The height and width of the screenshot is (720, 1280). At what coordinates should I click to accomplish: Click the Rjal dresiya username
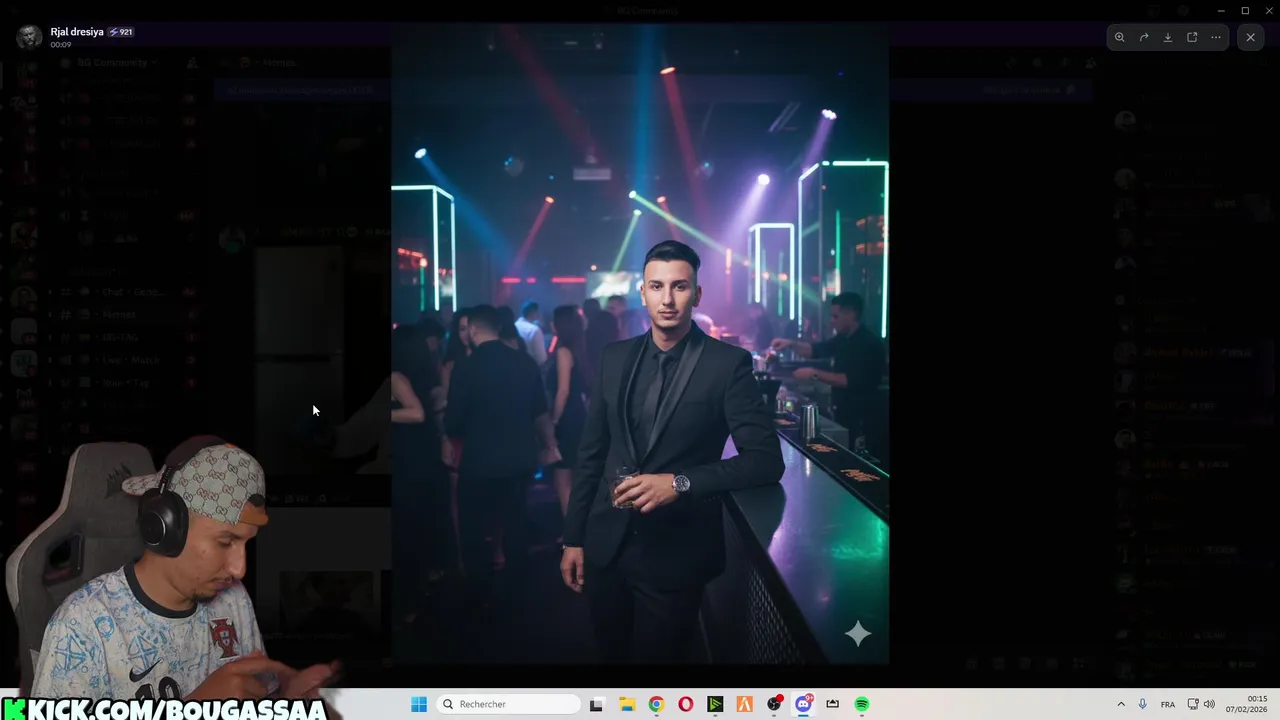pyautogui.click(x=77, y=32)
